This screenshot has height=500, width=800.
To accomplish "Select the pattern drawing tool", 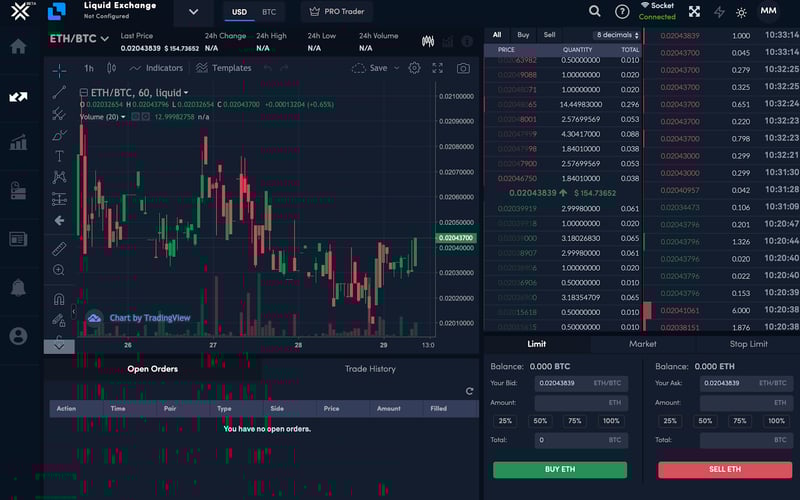I will click(59, 177).
